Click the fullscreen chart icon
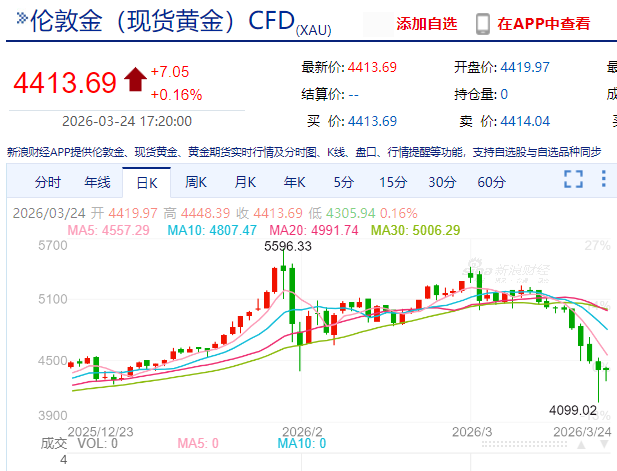The width and height of the screenshot is (617, 471). pos(573,179)
